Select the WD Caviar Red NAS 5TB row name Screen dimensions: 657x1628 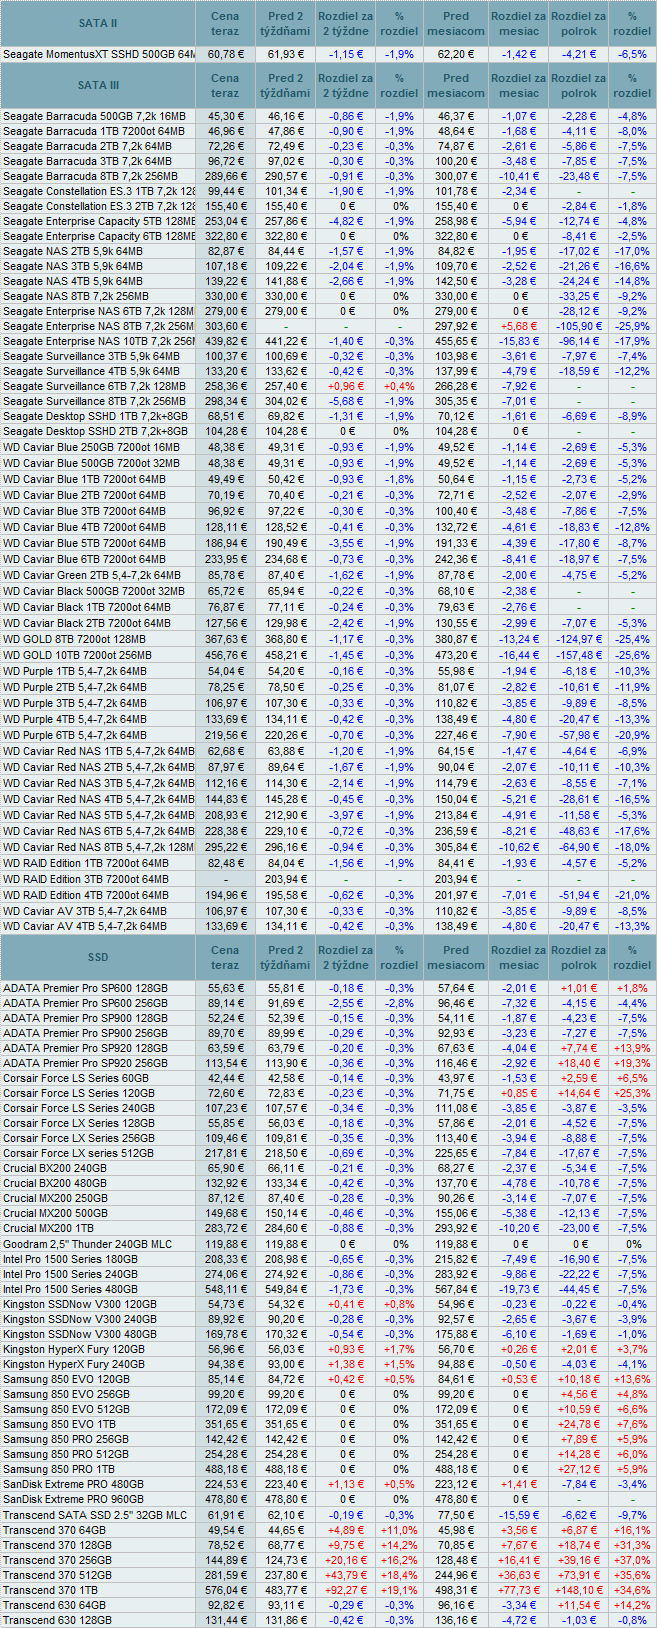point(98,816)
